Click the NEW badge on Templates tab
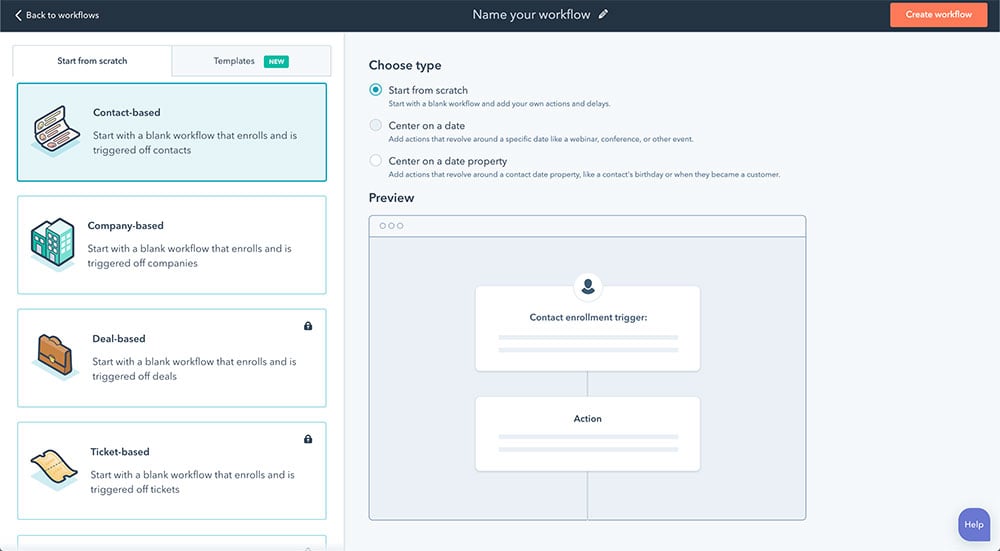The width and height of the screenshot is (1000, 551). pos(276,61)
